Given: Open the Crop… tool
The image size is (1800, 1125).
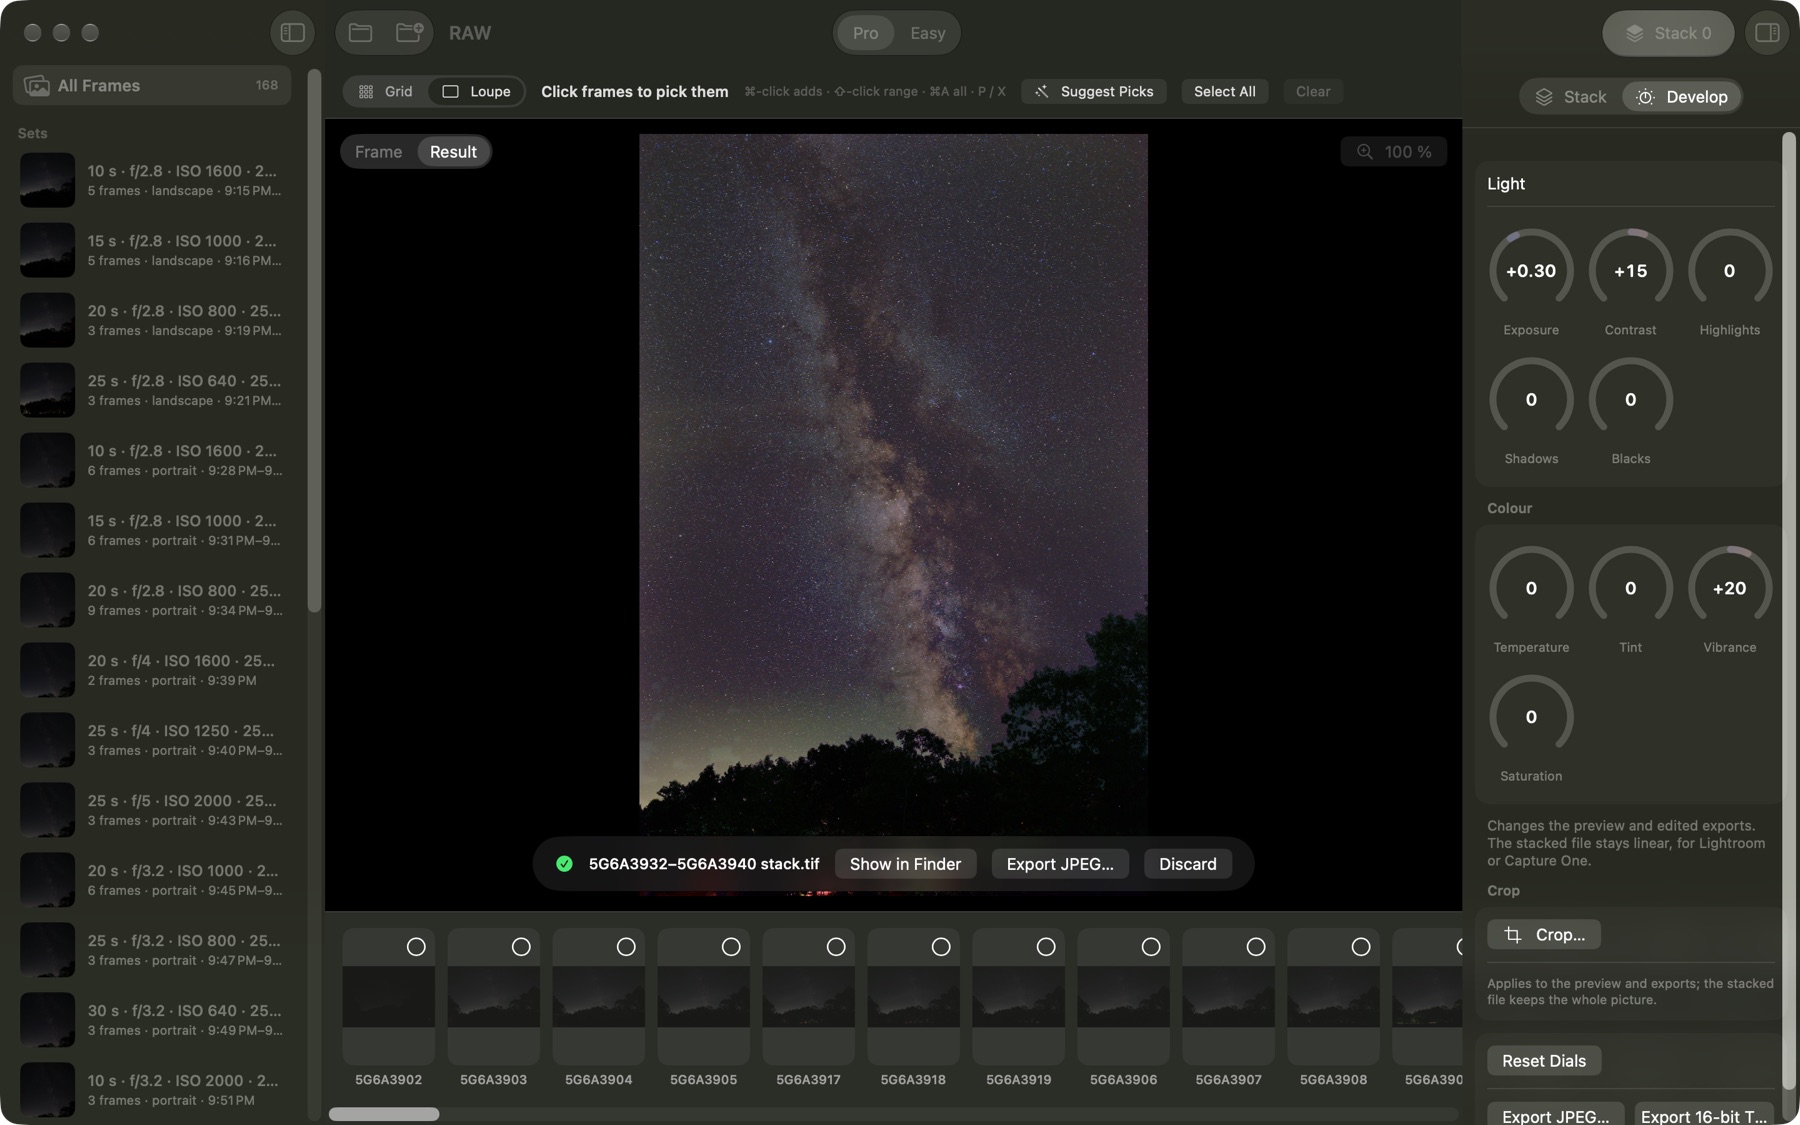Looking at the screenshot, I should tap(1543, 935).
